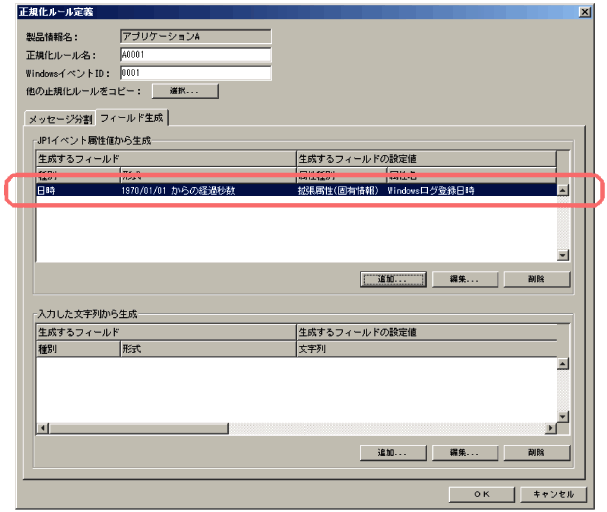Select the フィールド生成 tab

pos(132,118)
